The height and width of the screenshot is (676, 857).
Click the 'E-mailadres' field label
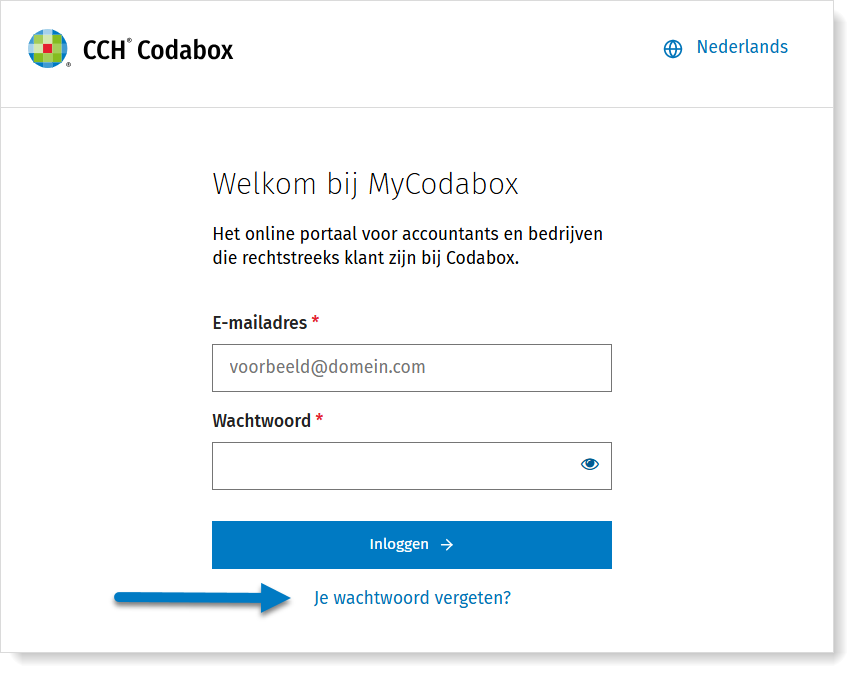point(260,323)
